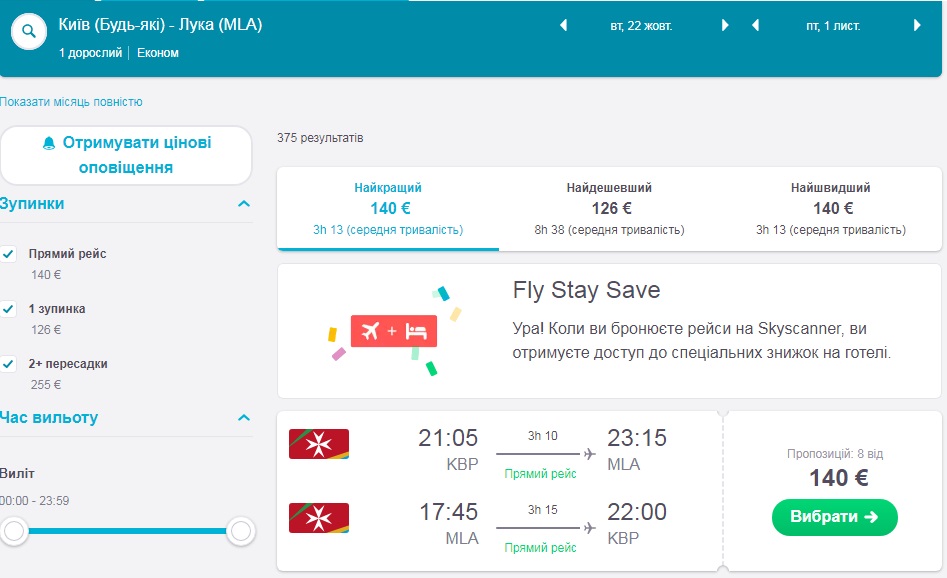947x578 pixels.
Task: Switch to the Найдешевший tab
Action: pos(609,208)
